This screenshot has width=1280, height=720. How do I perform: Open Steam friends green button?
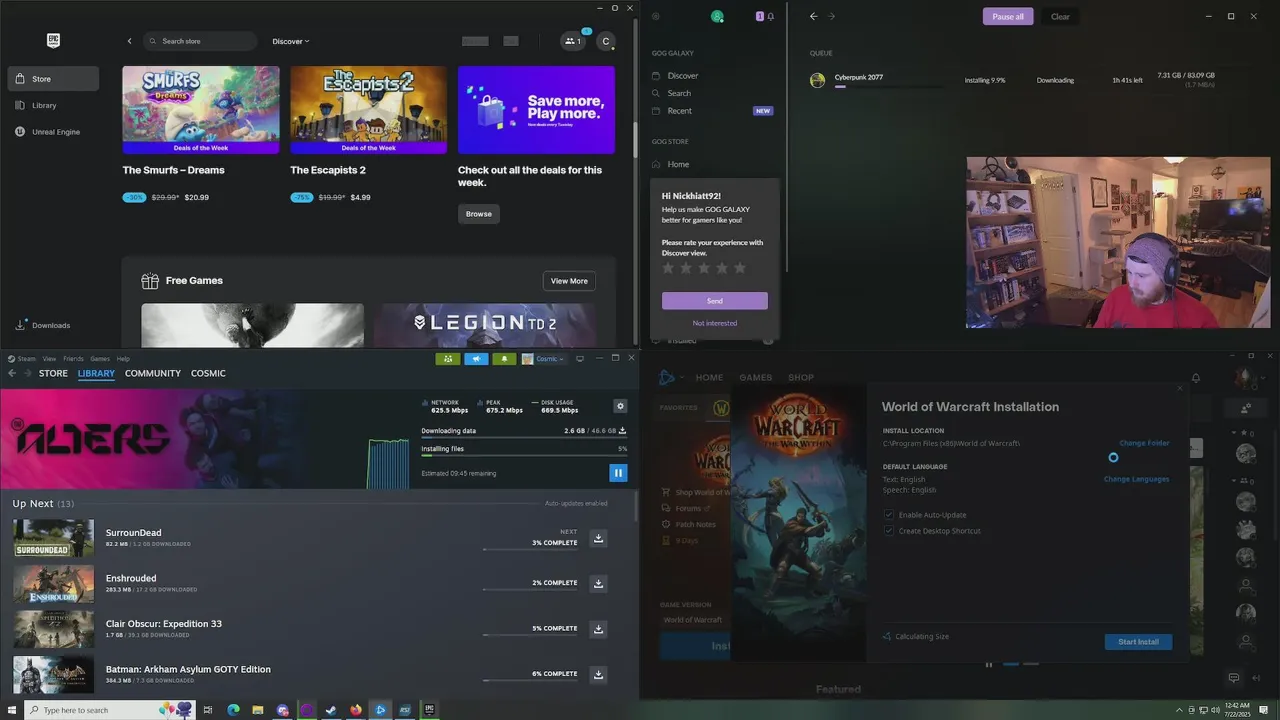point(447,359)
